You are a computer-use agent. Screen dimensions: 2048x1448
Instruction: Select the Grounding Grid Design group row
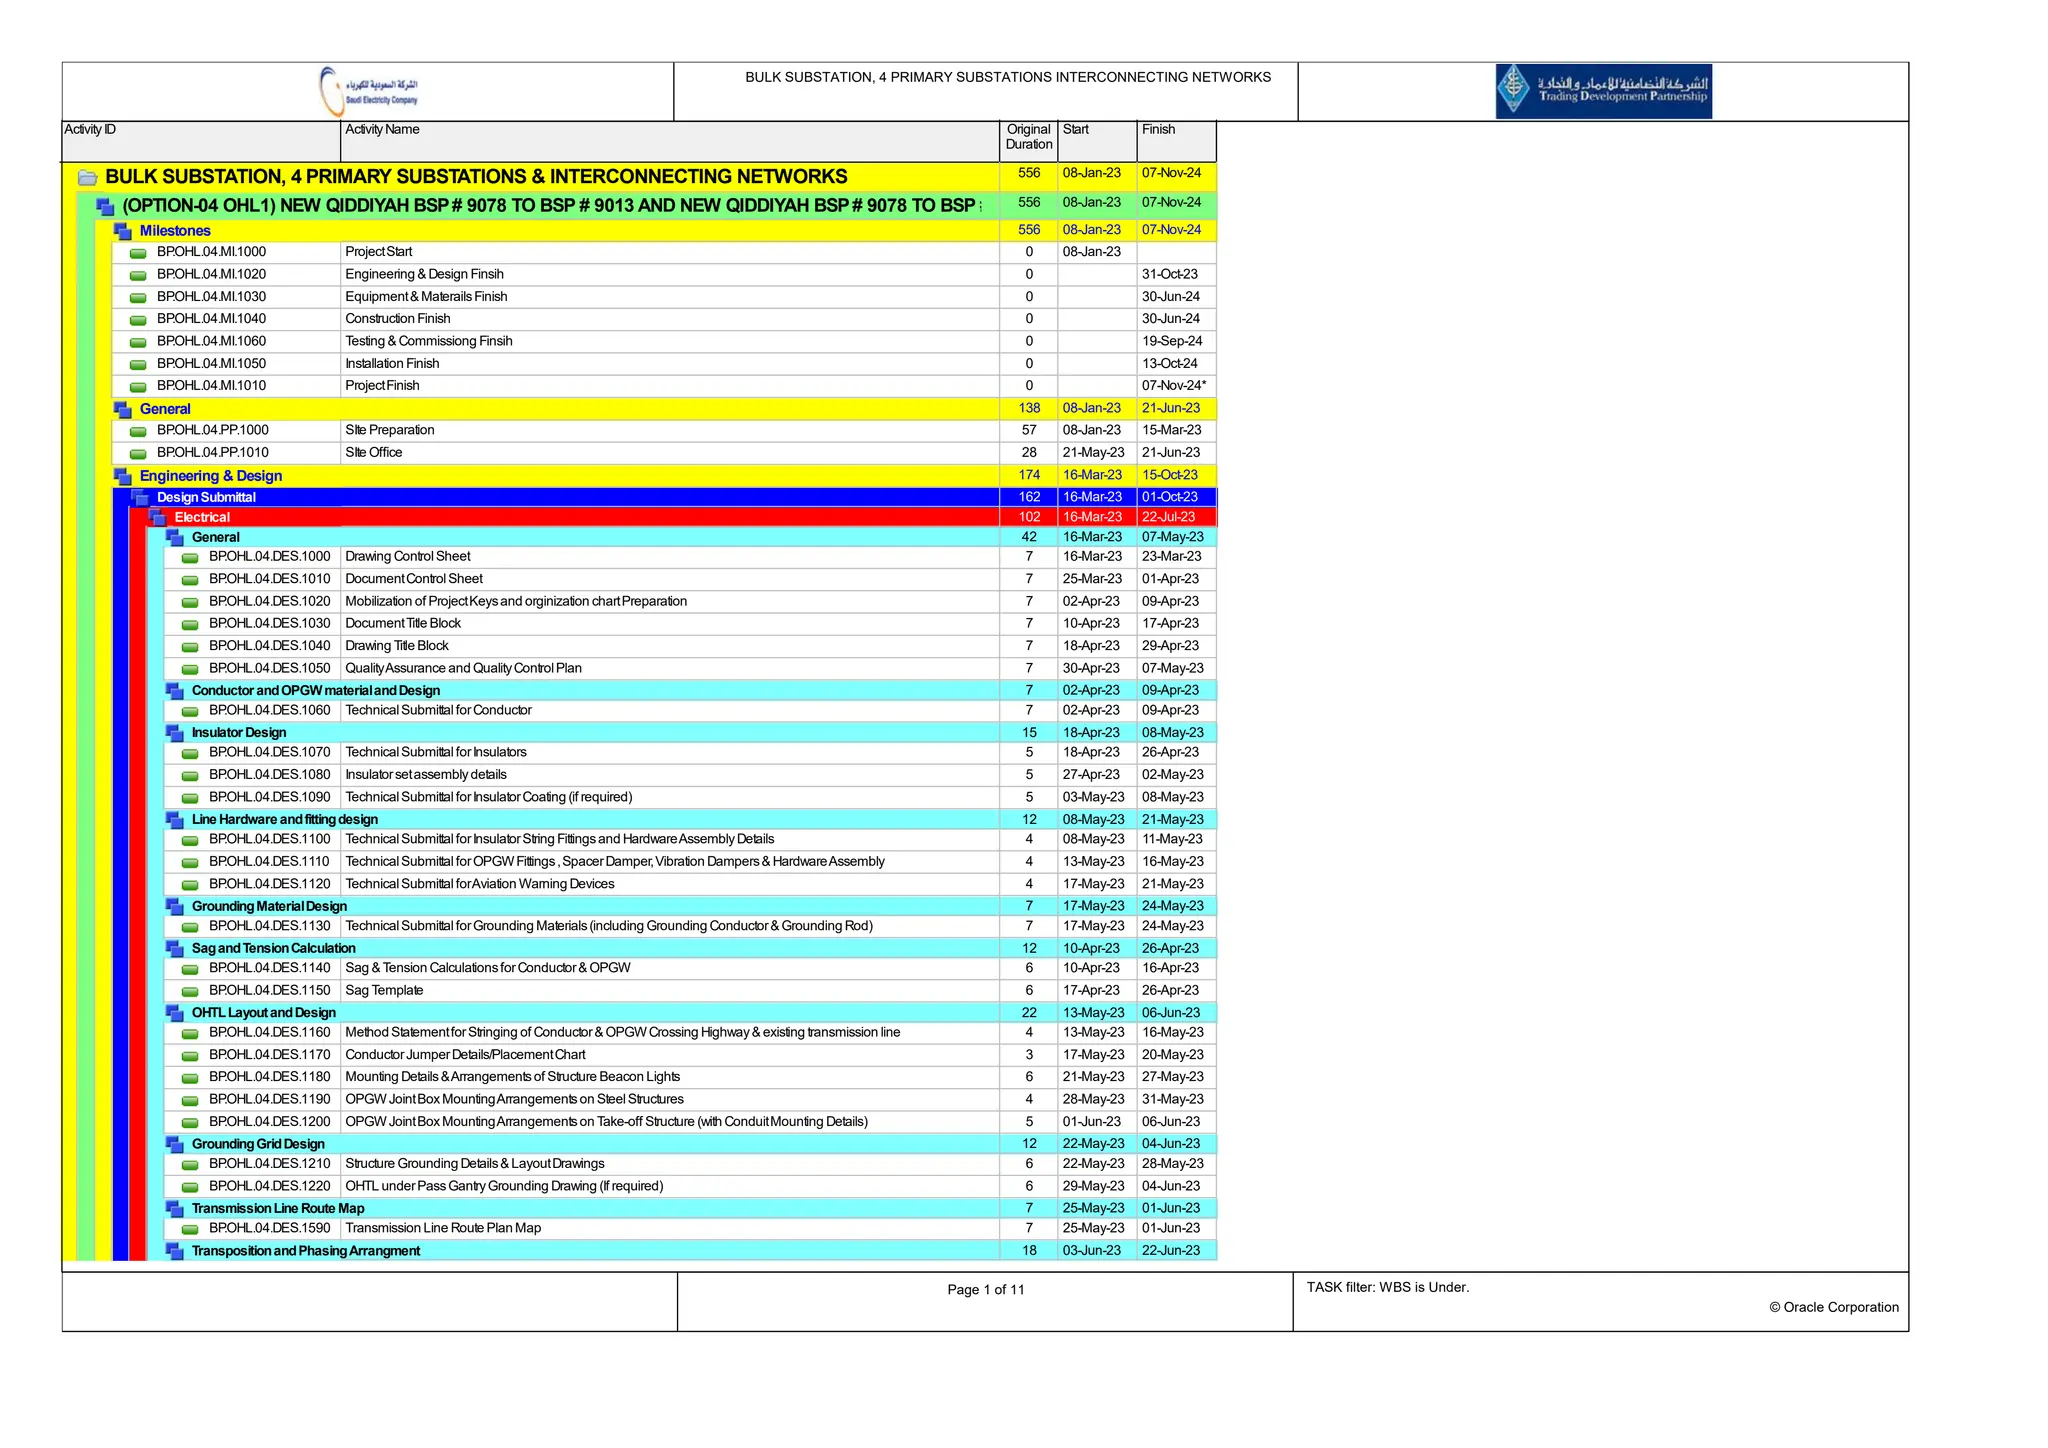(x=258, y=1144)
